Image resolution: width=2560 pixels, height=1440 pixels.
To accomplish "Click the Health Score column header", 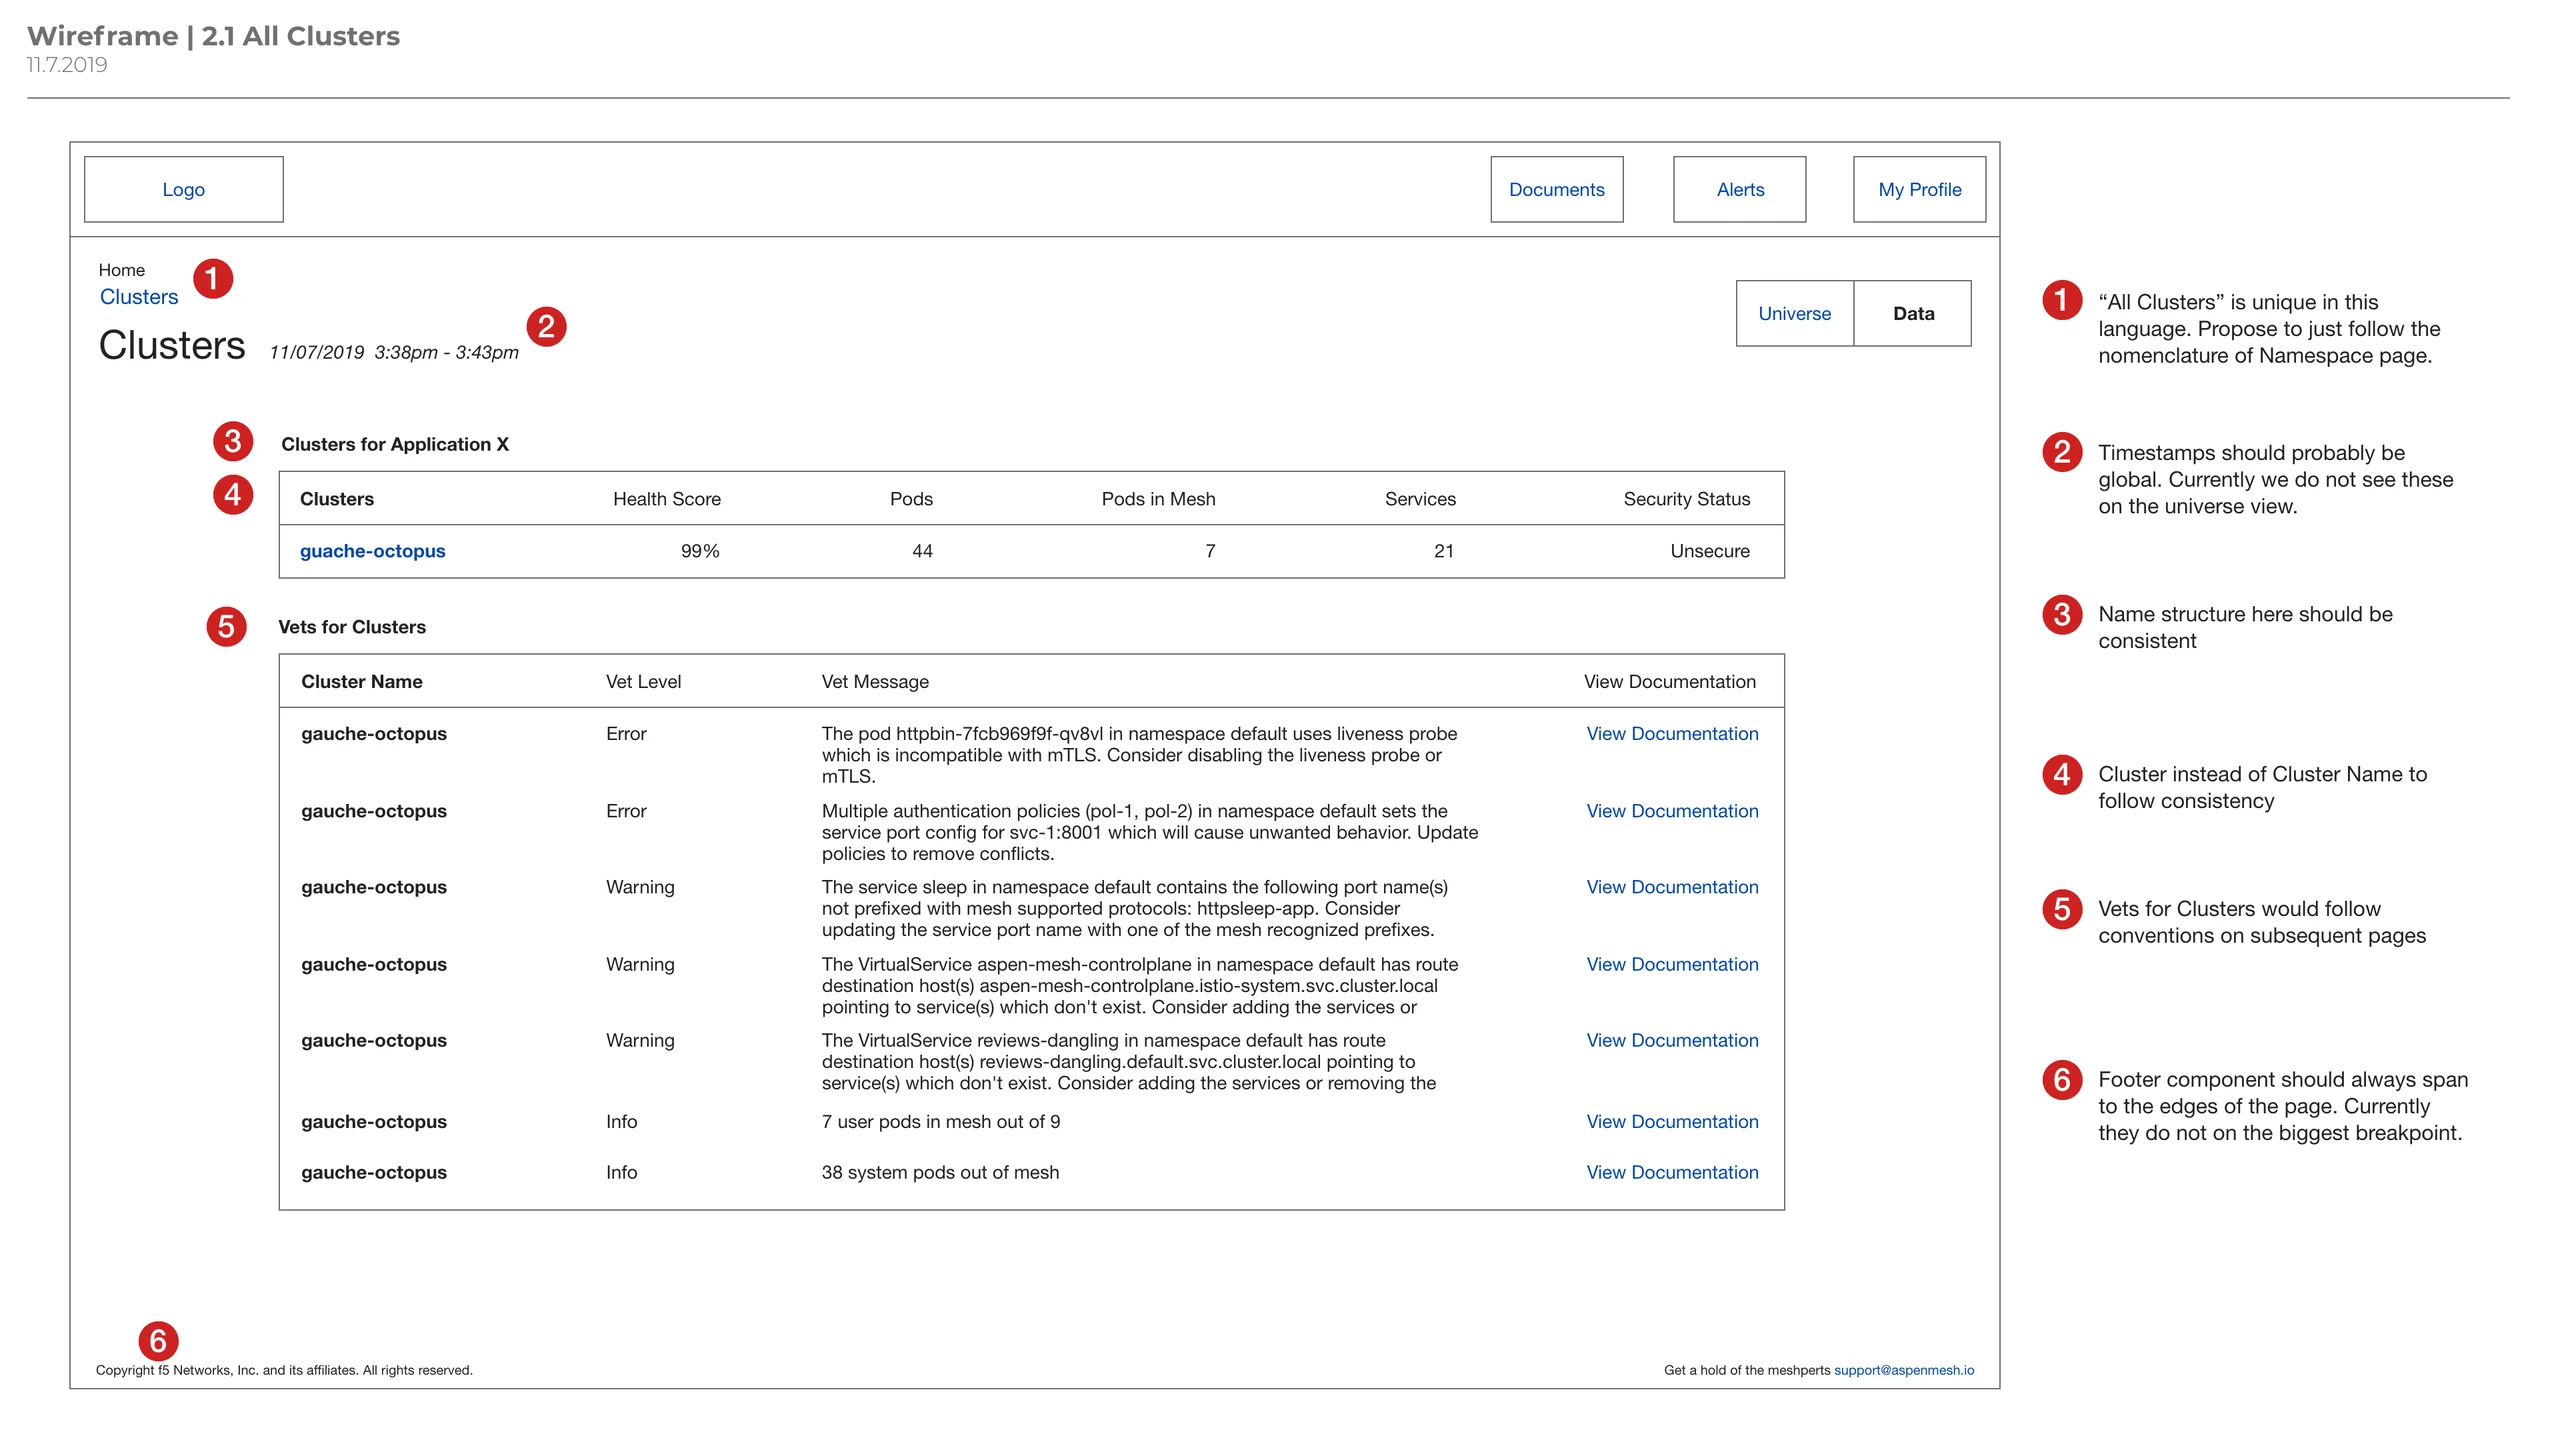I will pos(666,499).
